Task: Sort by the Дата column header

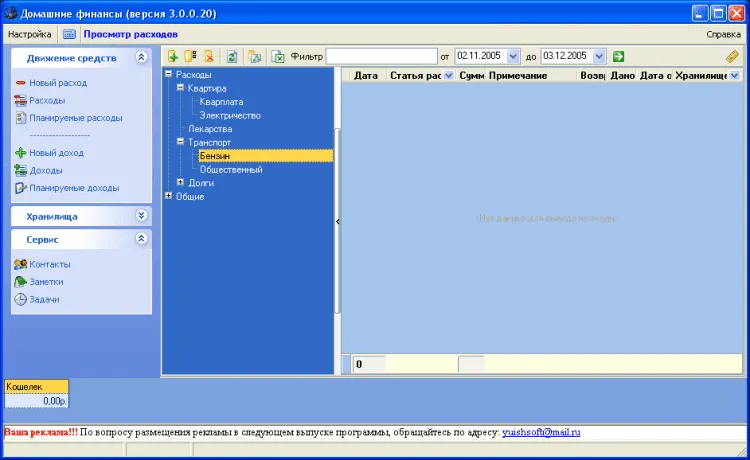Action: point(366,76)
